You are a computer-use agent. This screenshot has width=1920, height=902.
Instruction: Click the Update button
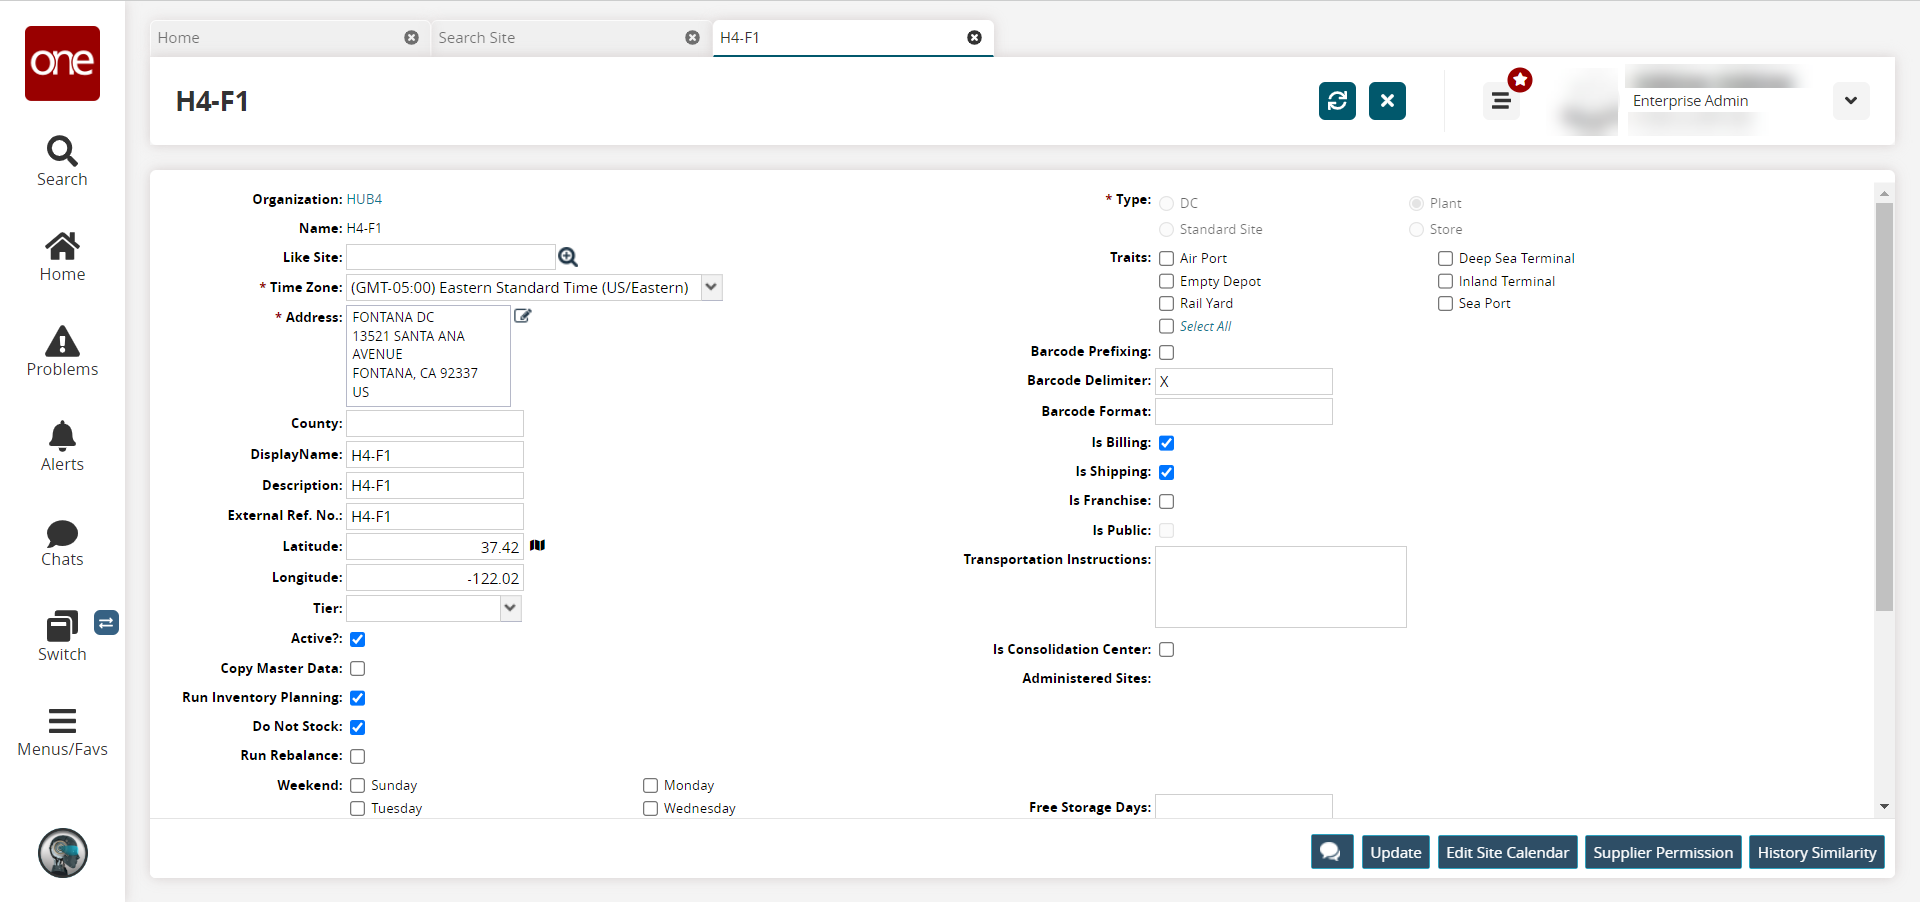1395,852
